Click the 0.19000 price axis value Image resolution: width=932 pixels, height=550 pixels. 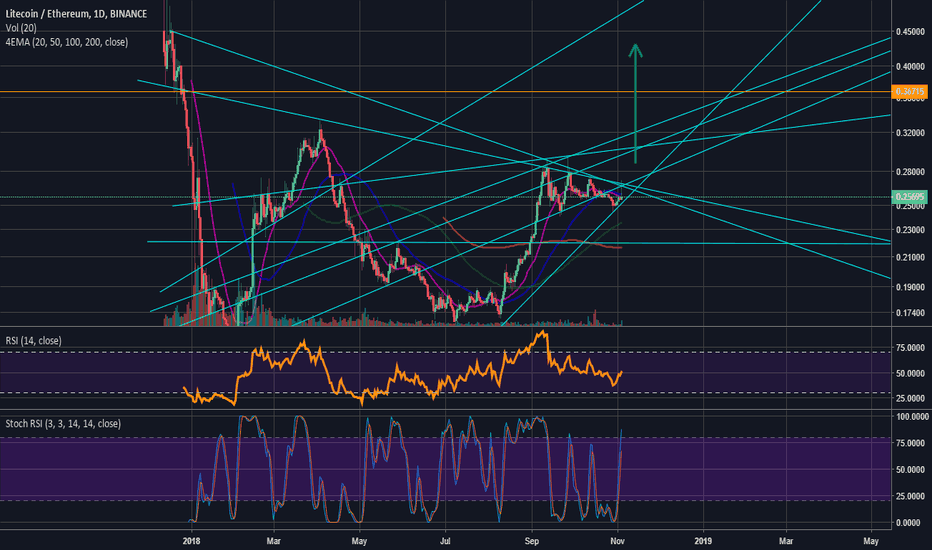click(910, 287)
